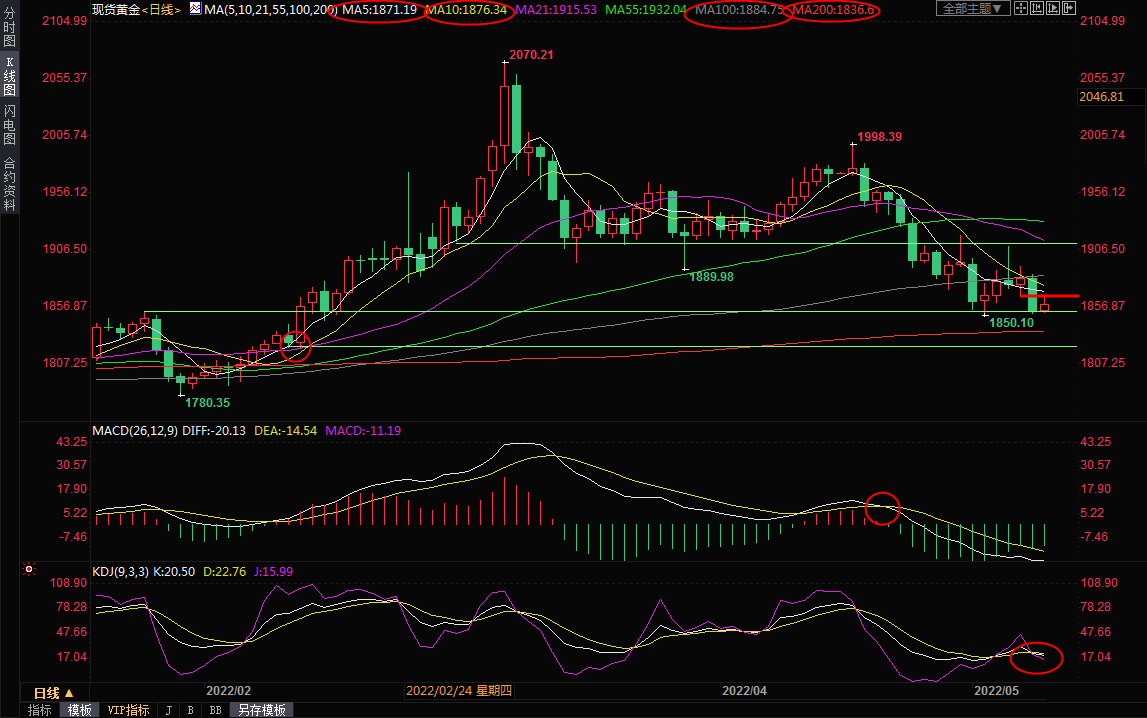Select the K线图 side tab
Screen dimensions: 1147x718
(x=9, y=76)
